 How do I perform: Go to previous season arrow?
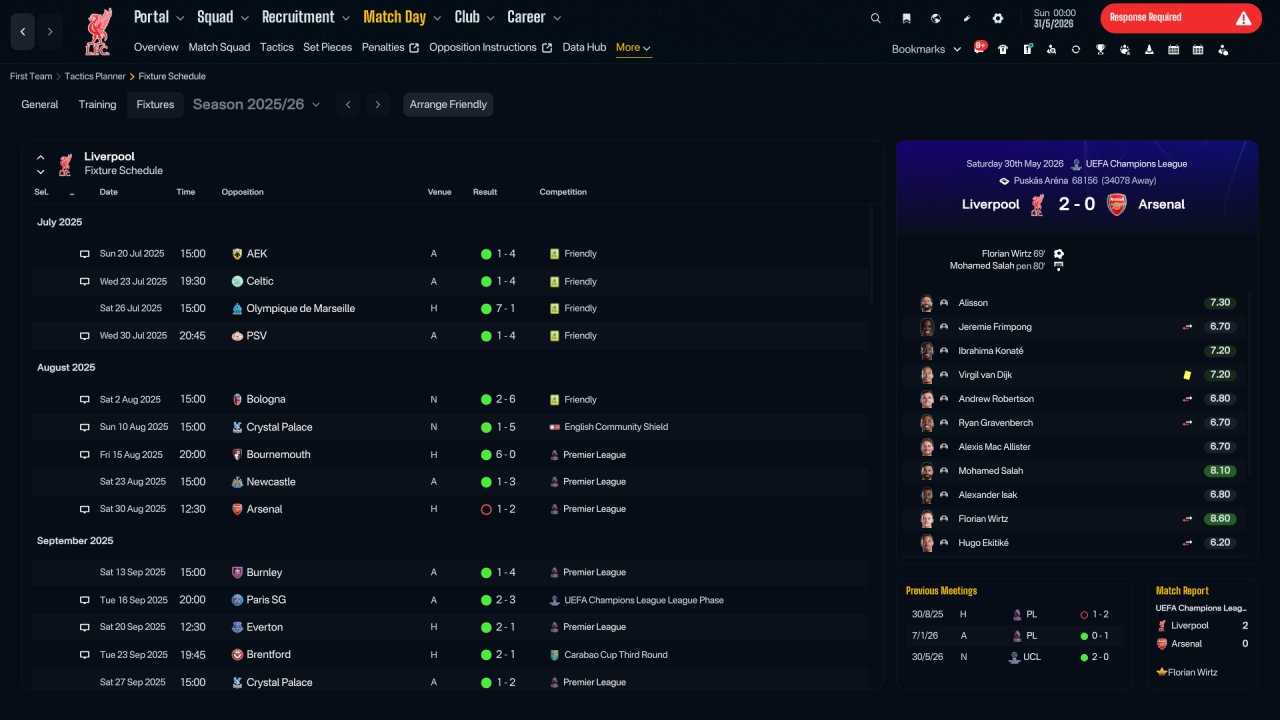[x=348, y=105]
